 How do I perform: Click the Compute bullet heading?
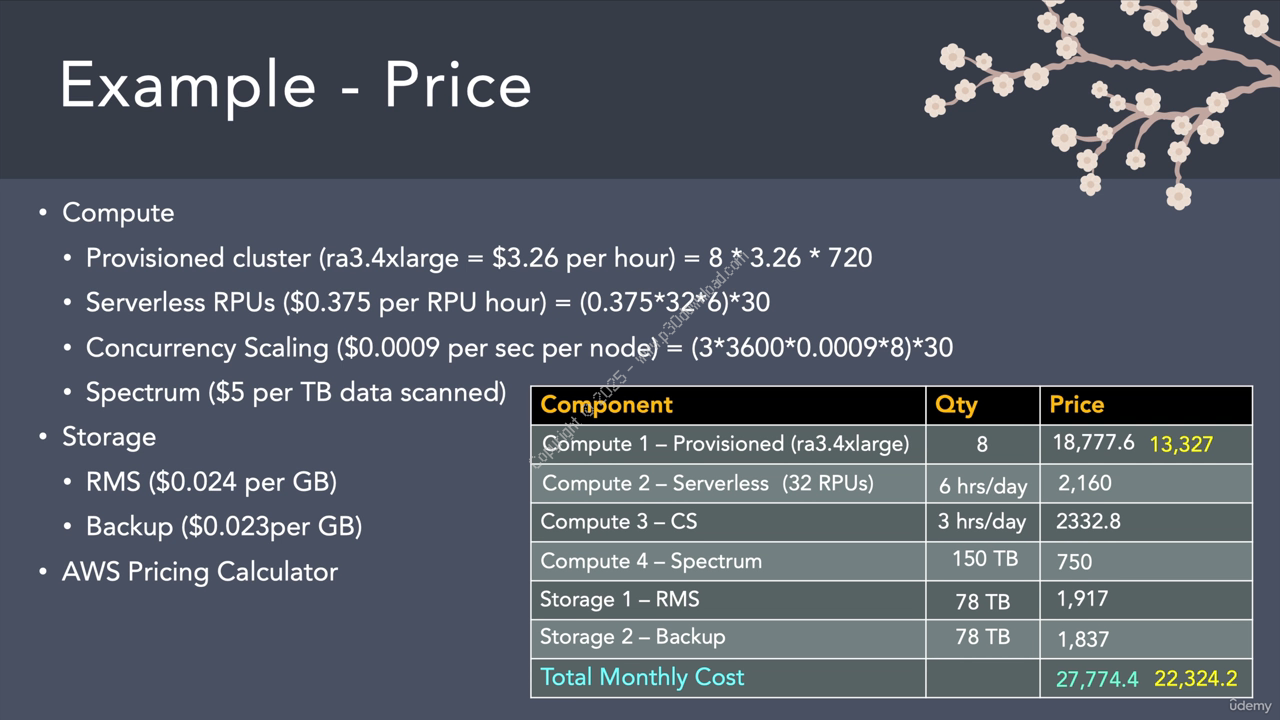point(118,213)
